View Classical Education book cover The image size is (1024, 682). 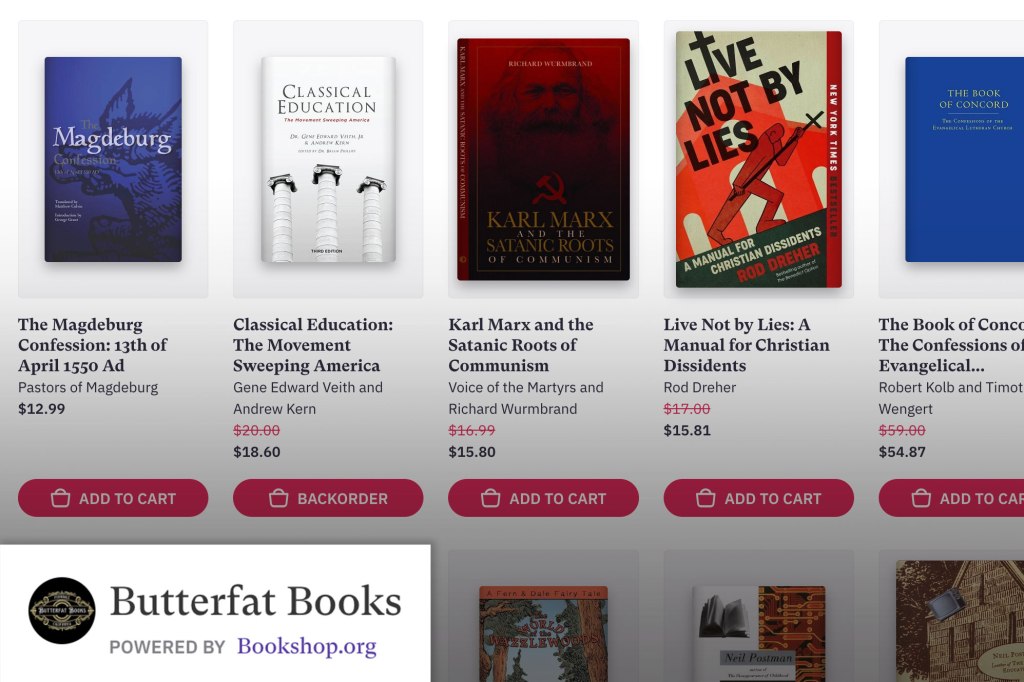(328, 159)
